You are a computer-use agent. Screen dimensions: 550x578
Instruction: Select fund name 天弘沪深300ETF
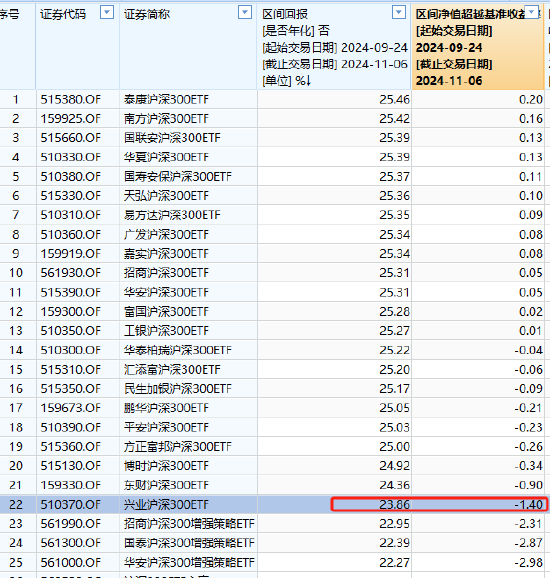coord(166,196)
